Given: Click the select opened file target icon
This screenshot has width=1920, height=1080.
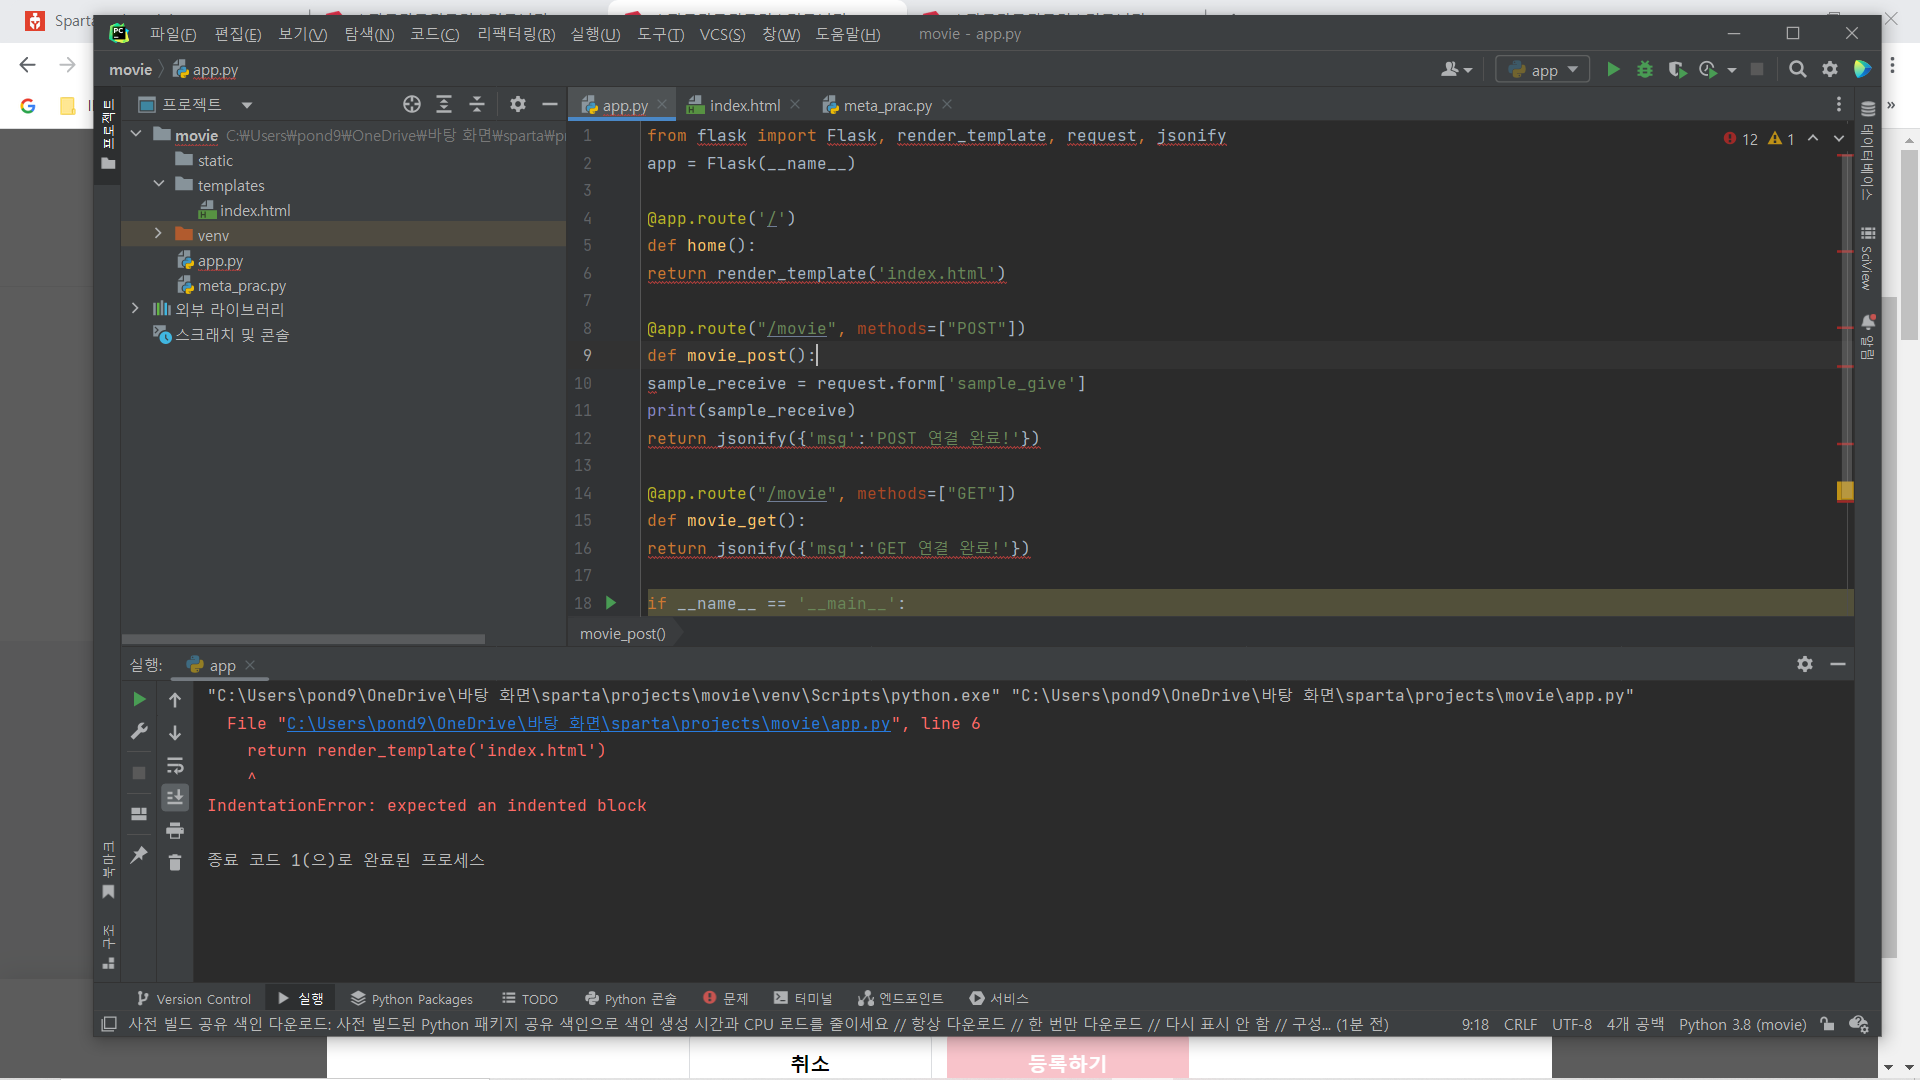Looking at the screenshot, I should click(411, 104).
